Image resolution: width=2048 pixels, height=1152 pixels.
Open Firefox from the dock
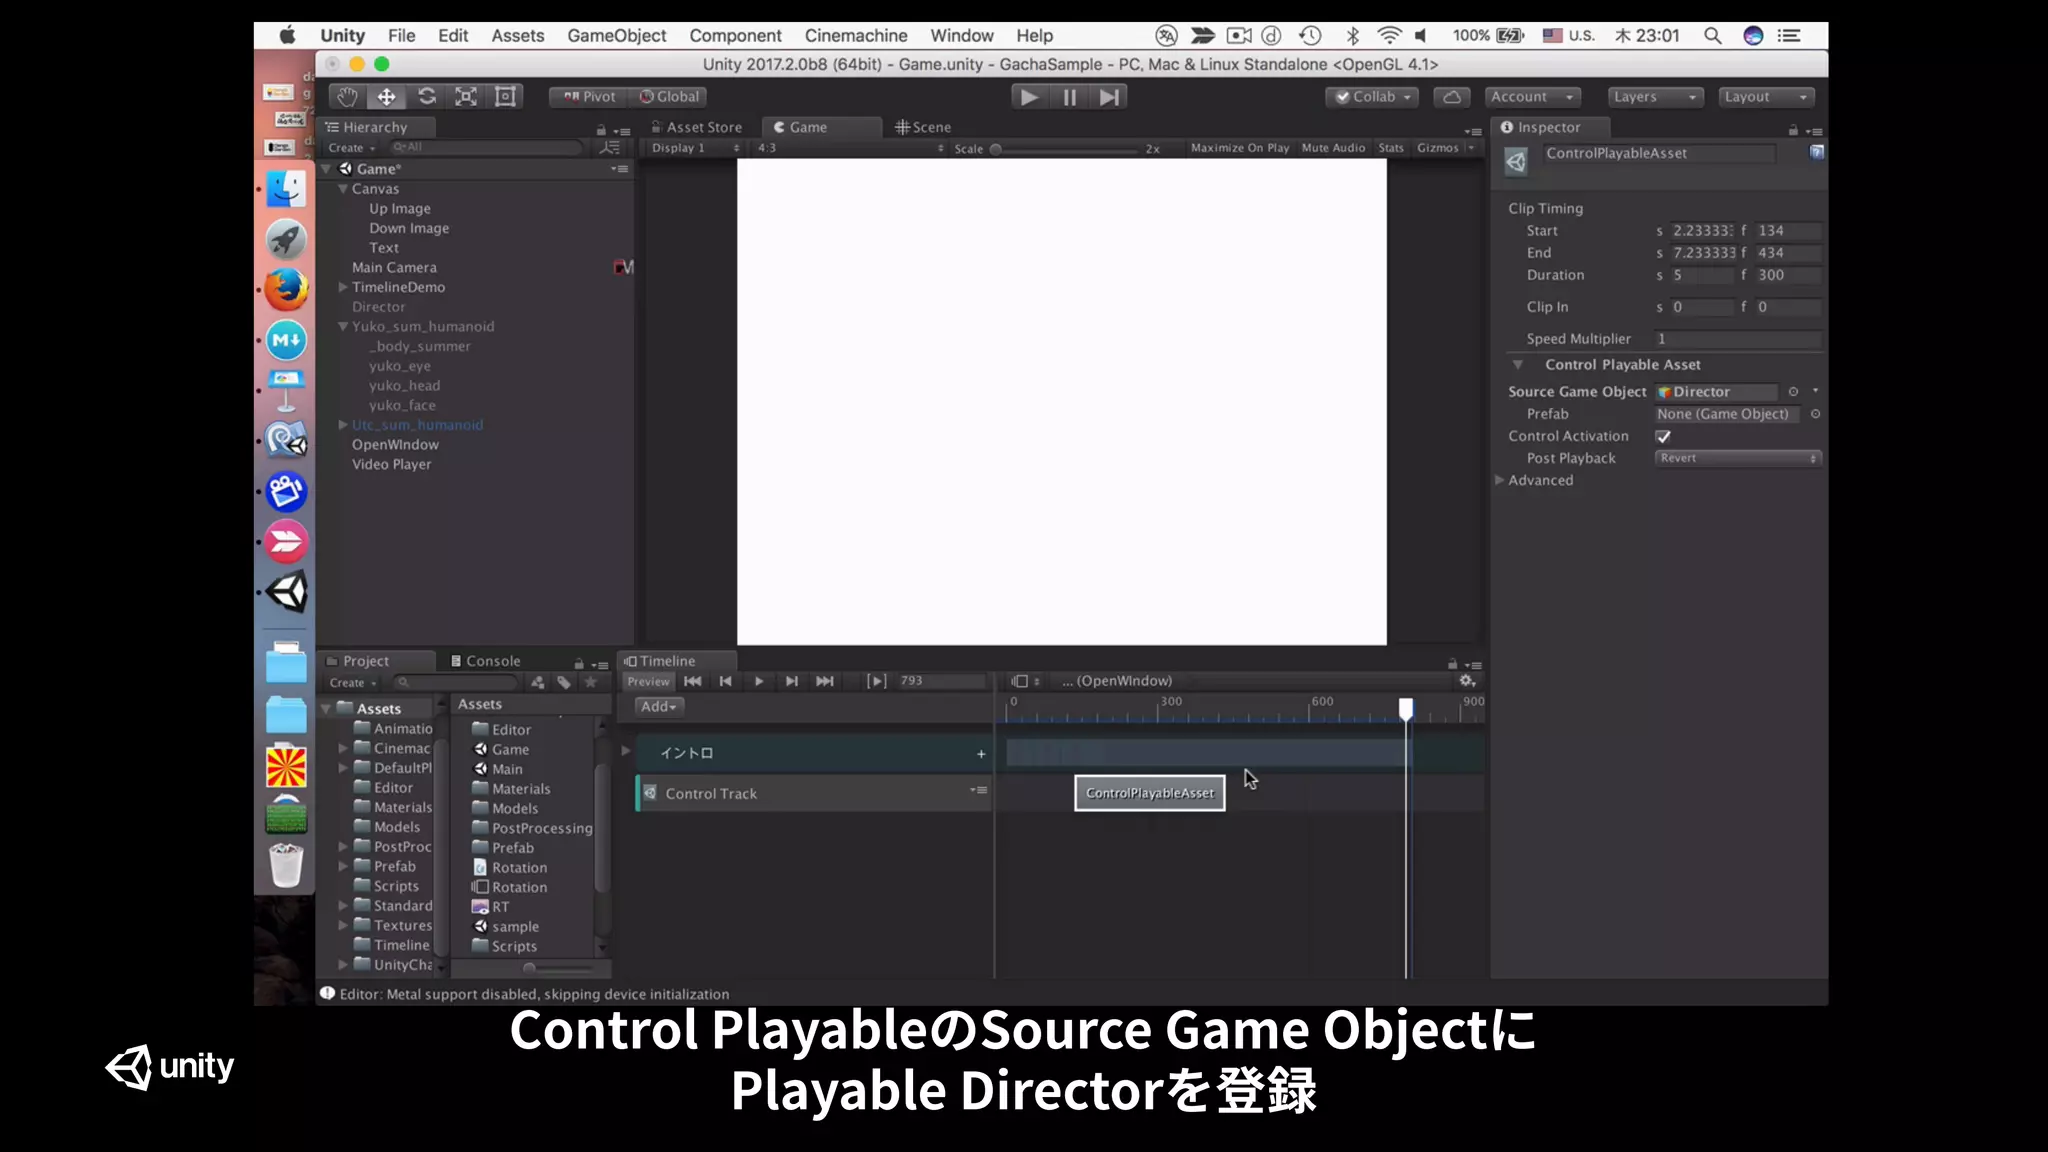[x=286, y=290]
